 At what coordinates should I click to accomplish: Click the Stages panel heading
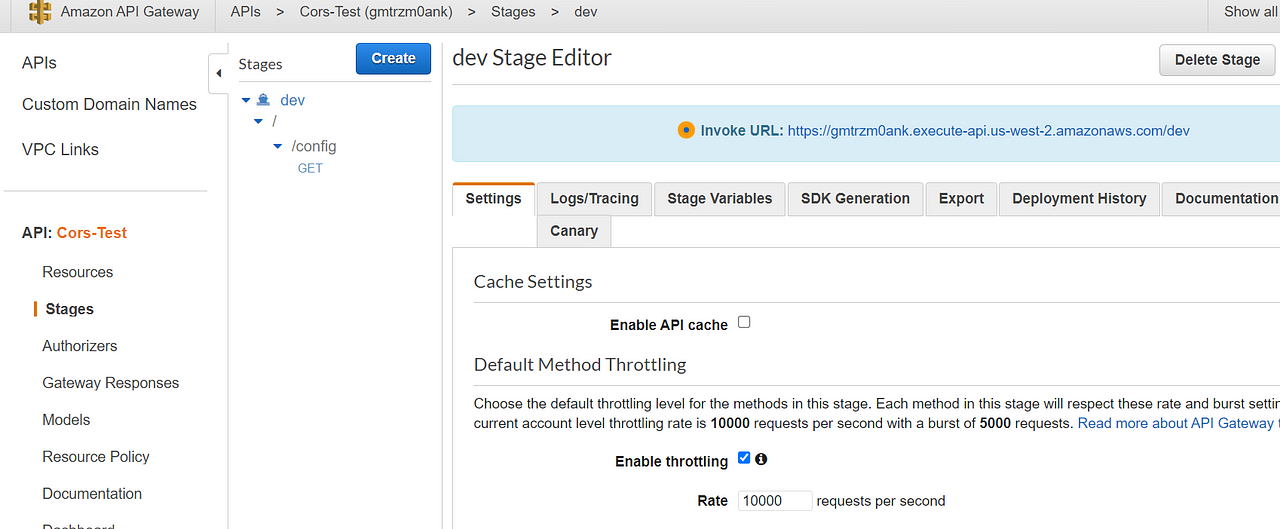[x=260, y=64]
